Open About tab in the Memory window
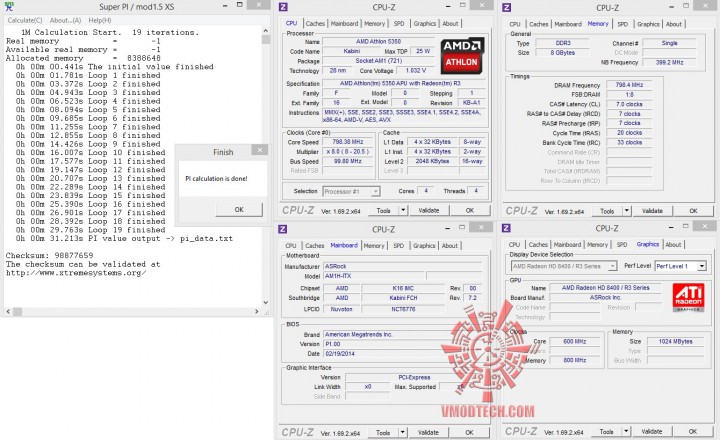 coord(674,24)
